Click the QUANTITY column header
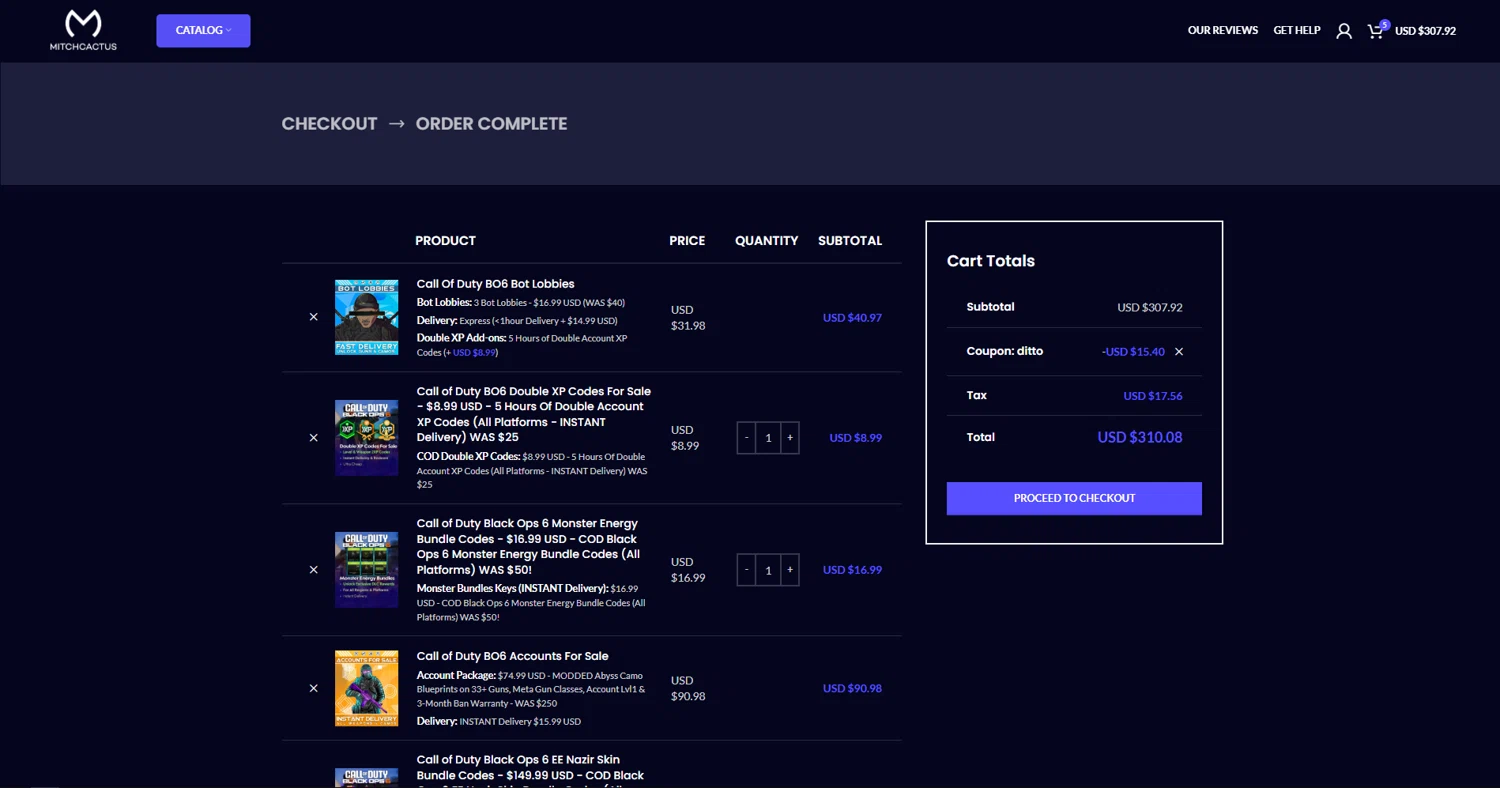The image size is (1500, 788). pyautogui.click(x=767, y=241)
